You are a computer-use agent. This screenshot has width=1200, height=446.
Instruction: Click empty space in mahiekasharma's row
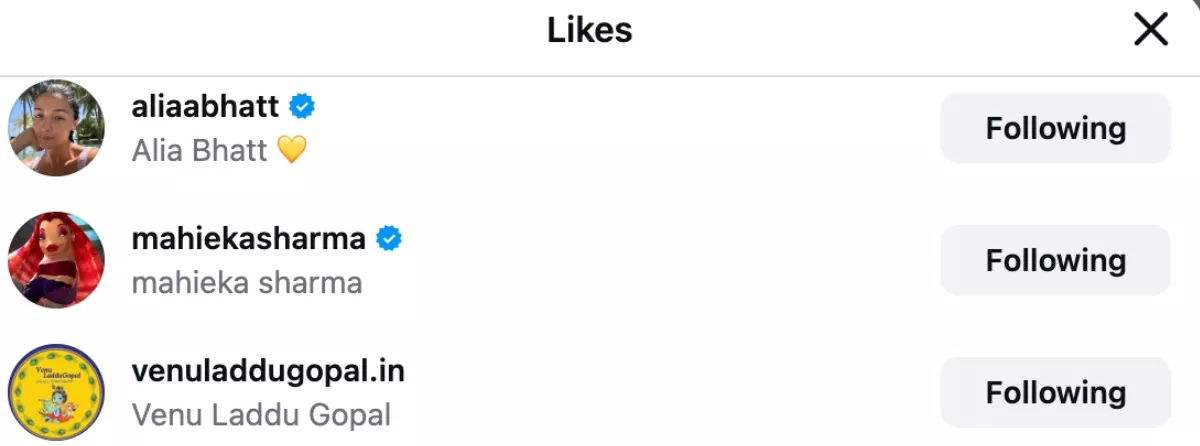[660, 260]
